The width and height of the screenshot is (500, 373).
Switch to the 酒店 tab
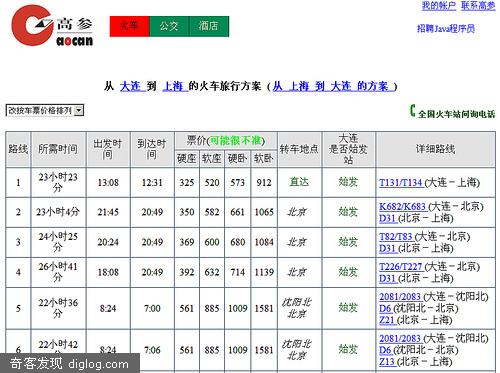coord(209,26)
